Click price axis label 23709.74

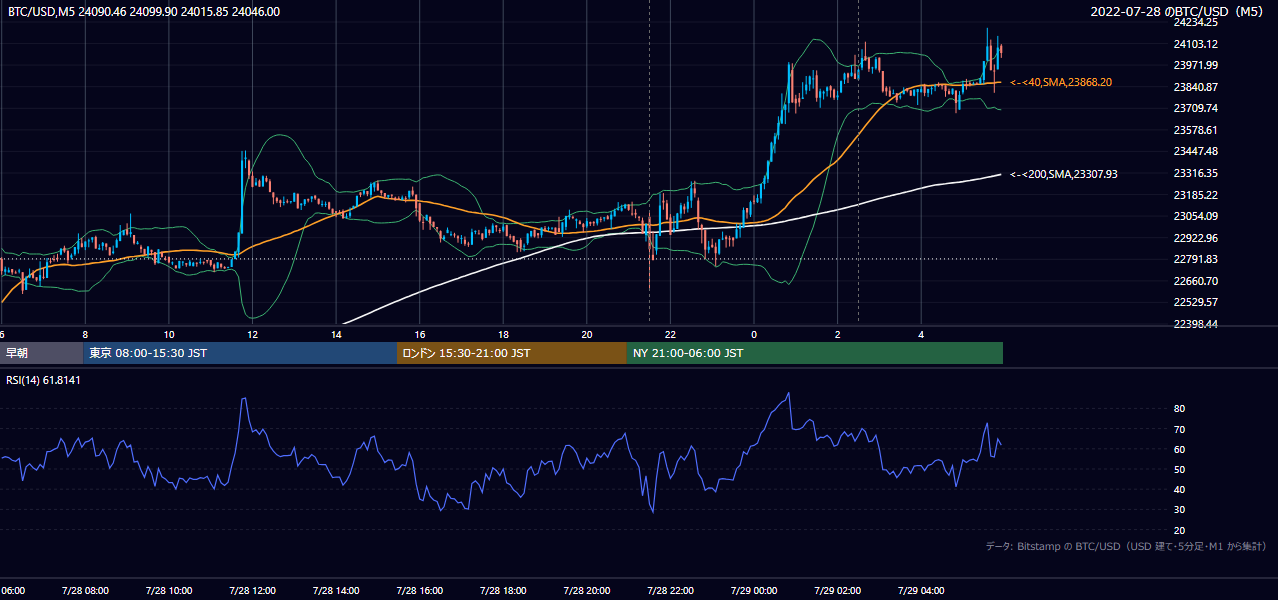(x=1195, y=108)
